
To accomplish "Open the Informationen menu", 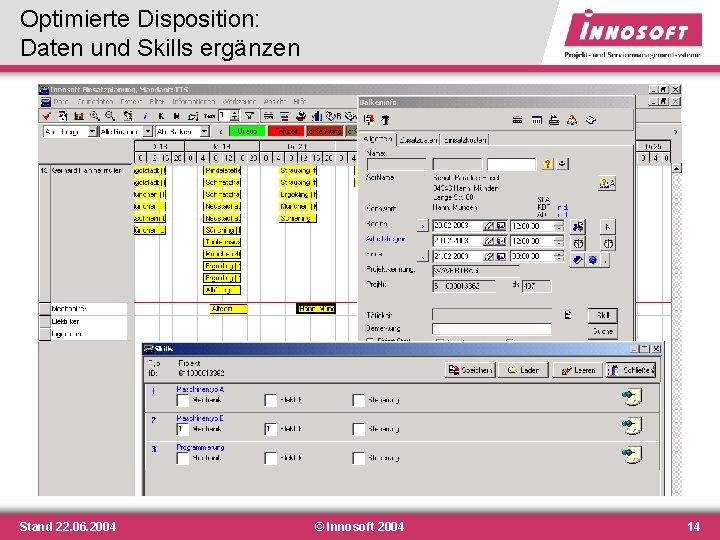I will [193, 101].
